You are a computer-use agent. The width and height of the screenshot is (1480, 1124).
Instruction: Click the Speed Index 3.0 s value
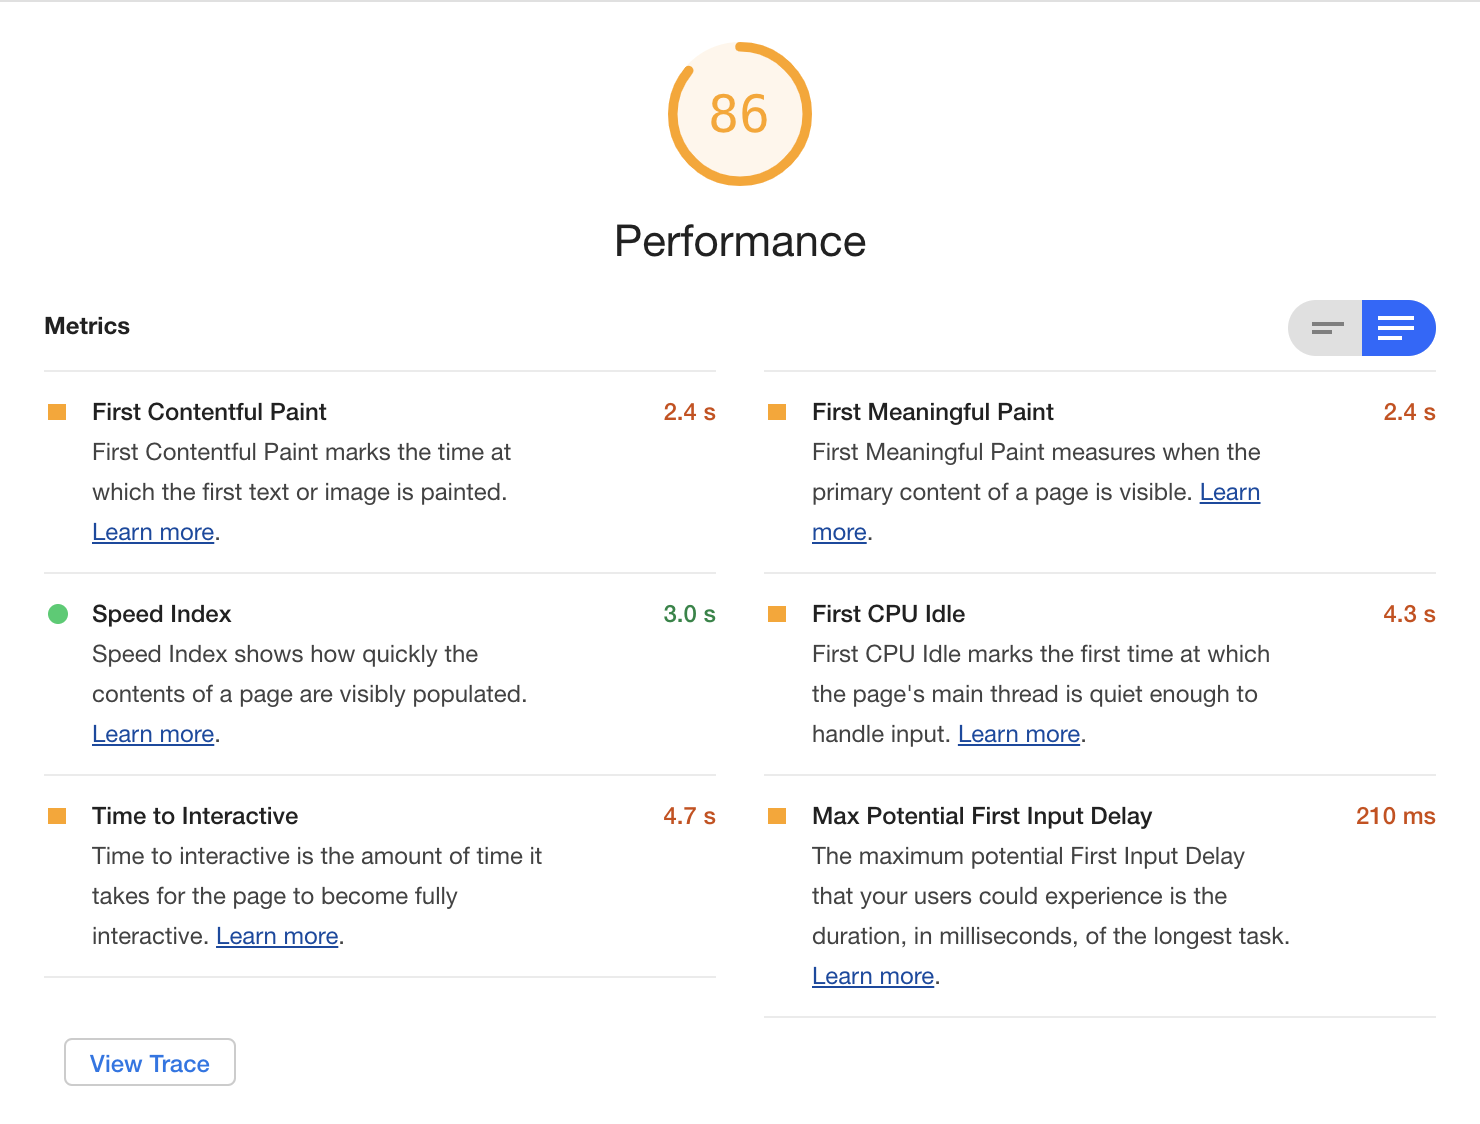pyautogui.click(x=689, y=614)
